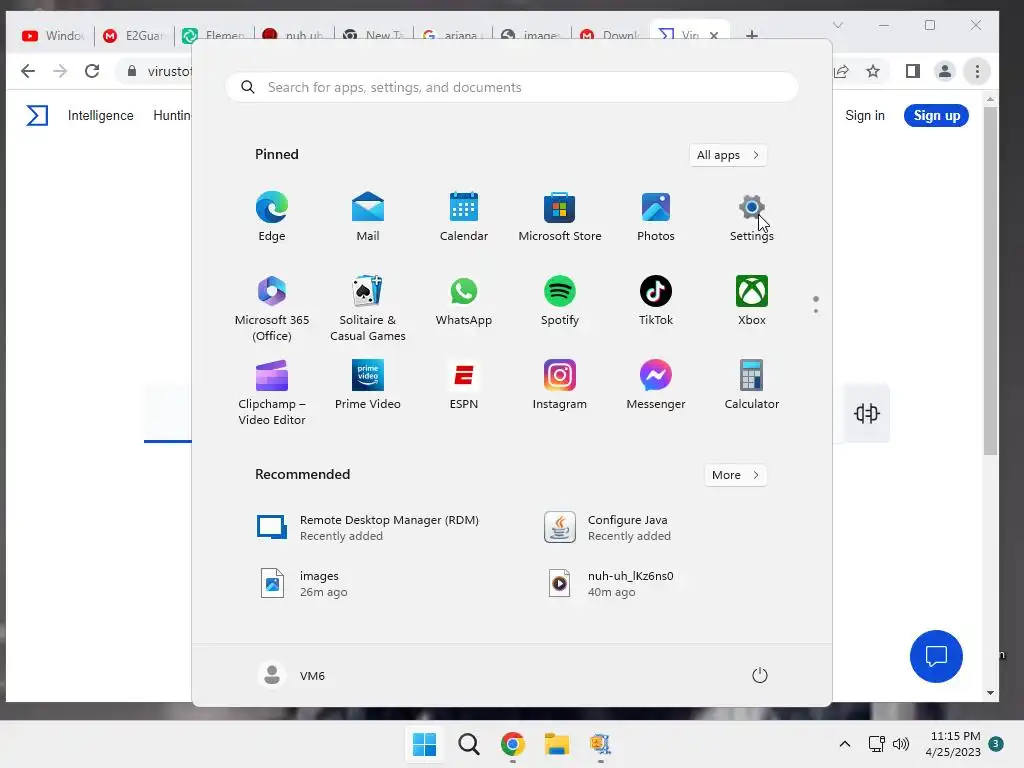Image resolution: width=1024 pixels, height=768 pixels.
Task: Open the notification count badge
Action: 996,744
